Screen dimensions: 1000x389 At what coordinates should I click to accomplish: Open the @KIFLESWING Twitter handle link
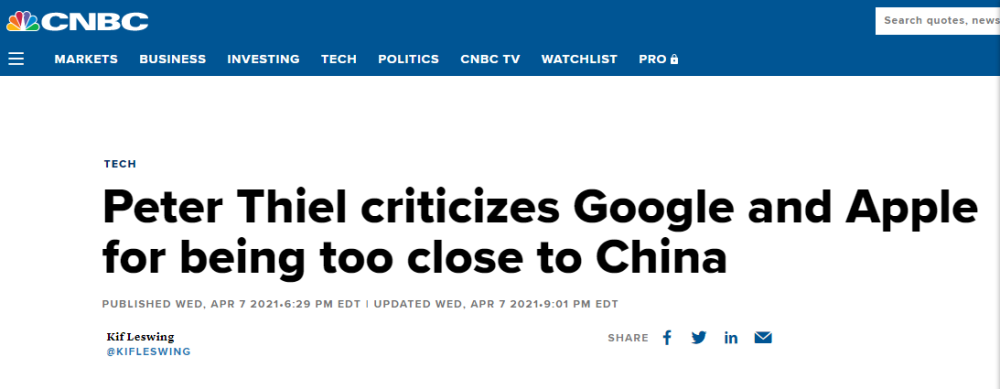tap(149, 352)
